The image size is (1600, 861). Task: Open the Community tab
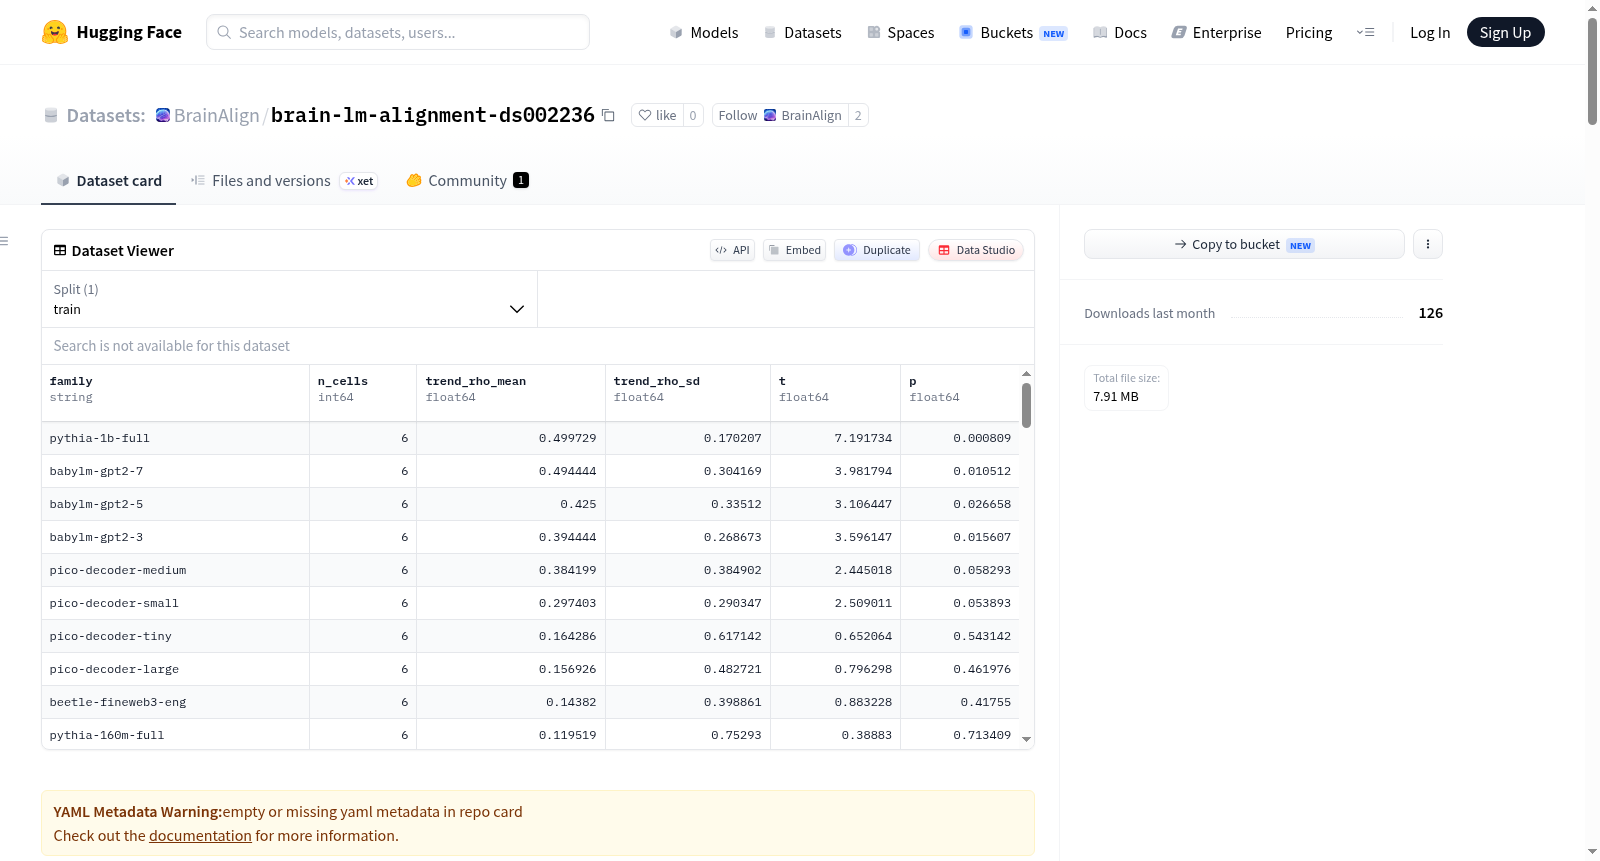pyautogui.click(x=467, y=181)
